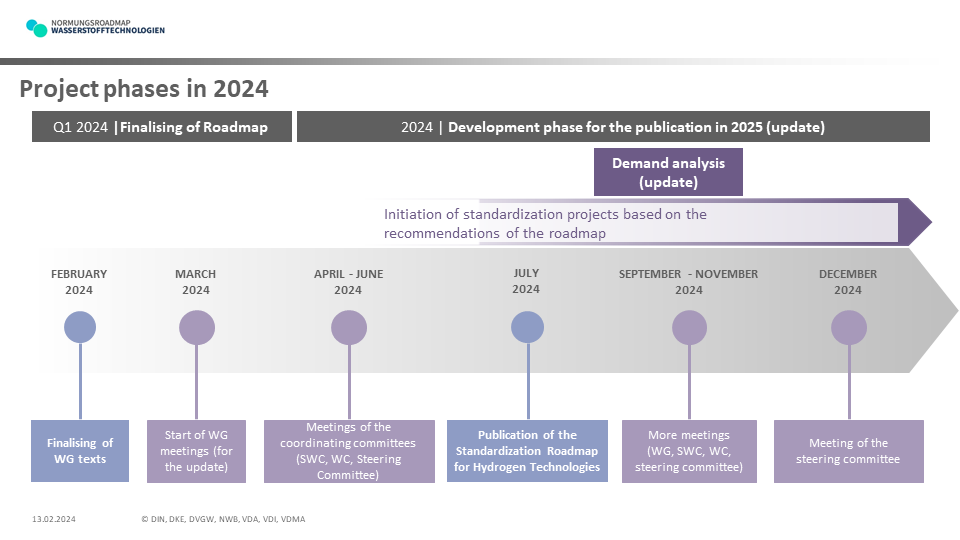Viewport: 960px width, 540px height.
Task: Click the September - November 2024 marker circle
Action: (x=689, y=327)
